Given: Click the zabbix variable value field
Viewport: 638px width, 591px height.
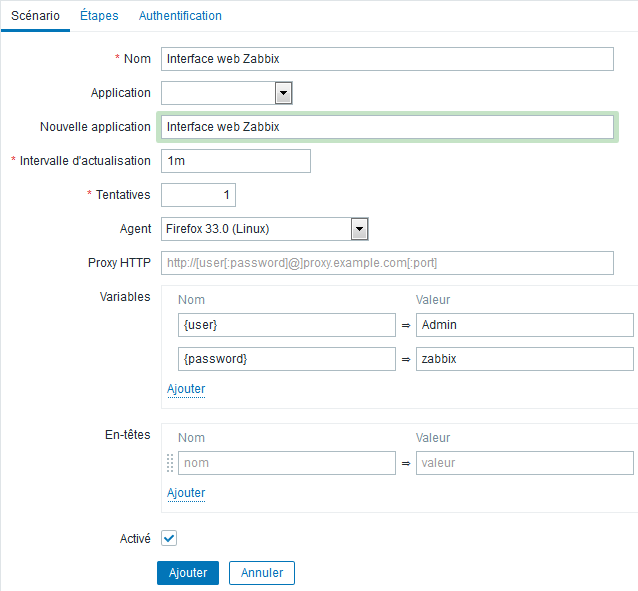Looking at the screenshot, I should point(525,359).
